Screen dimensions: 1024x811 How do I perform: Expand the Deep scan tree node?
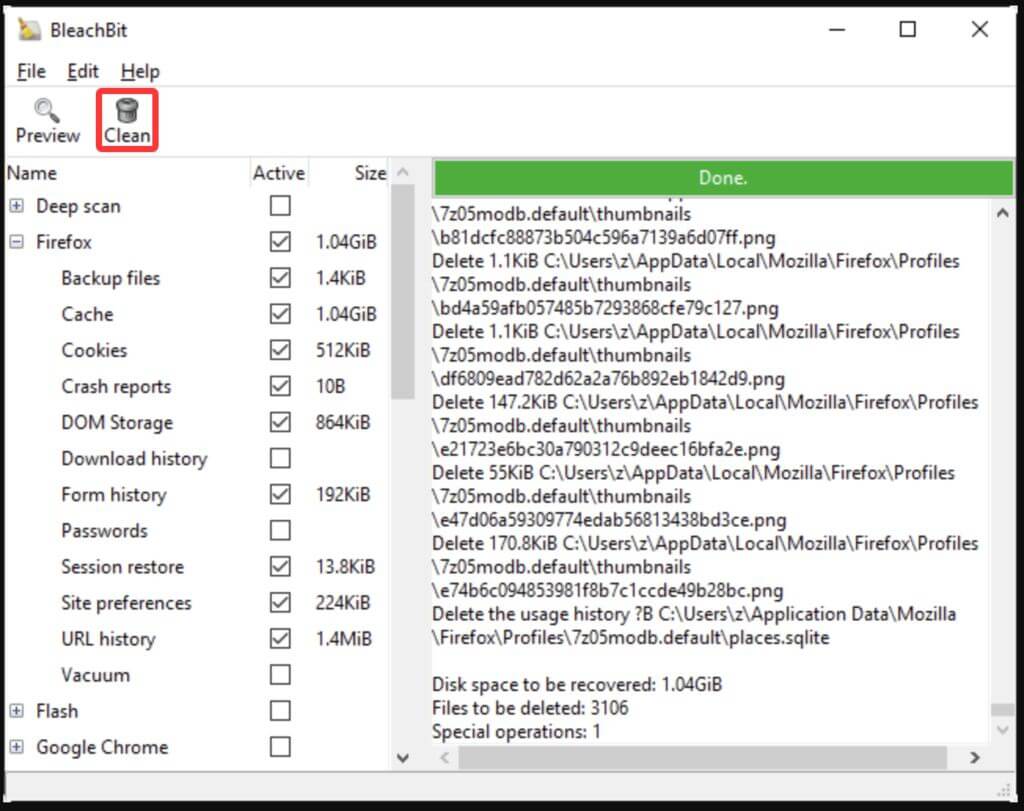coord(16,206)
